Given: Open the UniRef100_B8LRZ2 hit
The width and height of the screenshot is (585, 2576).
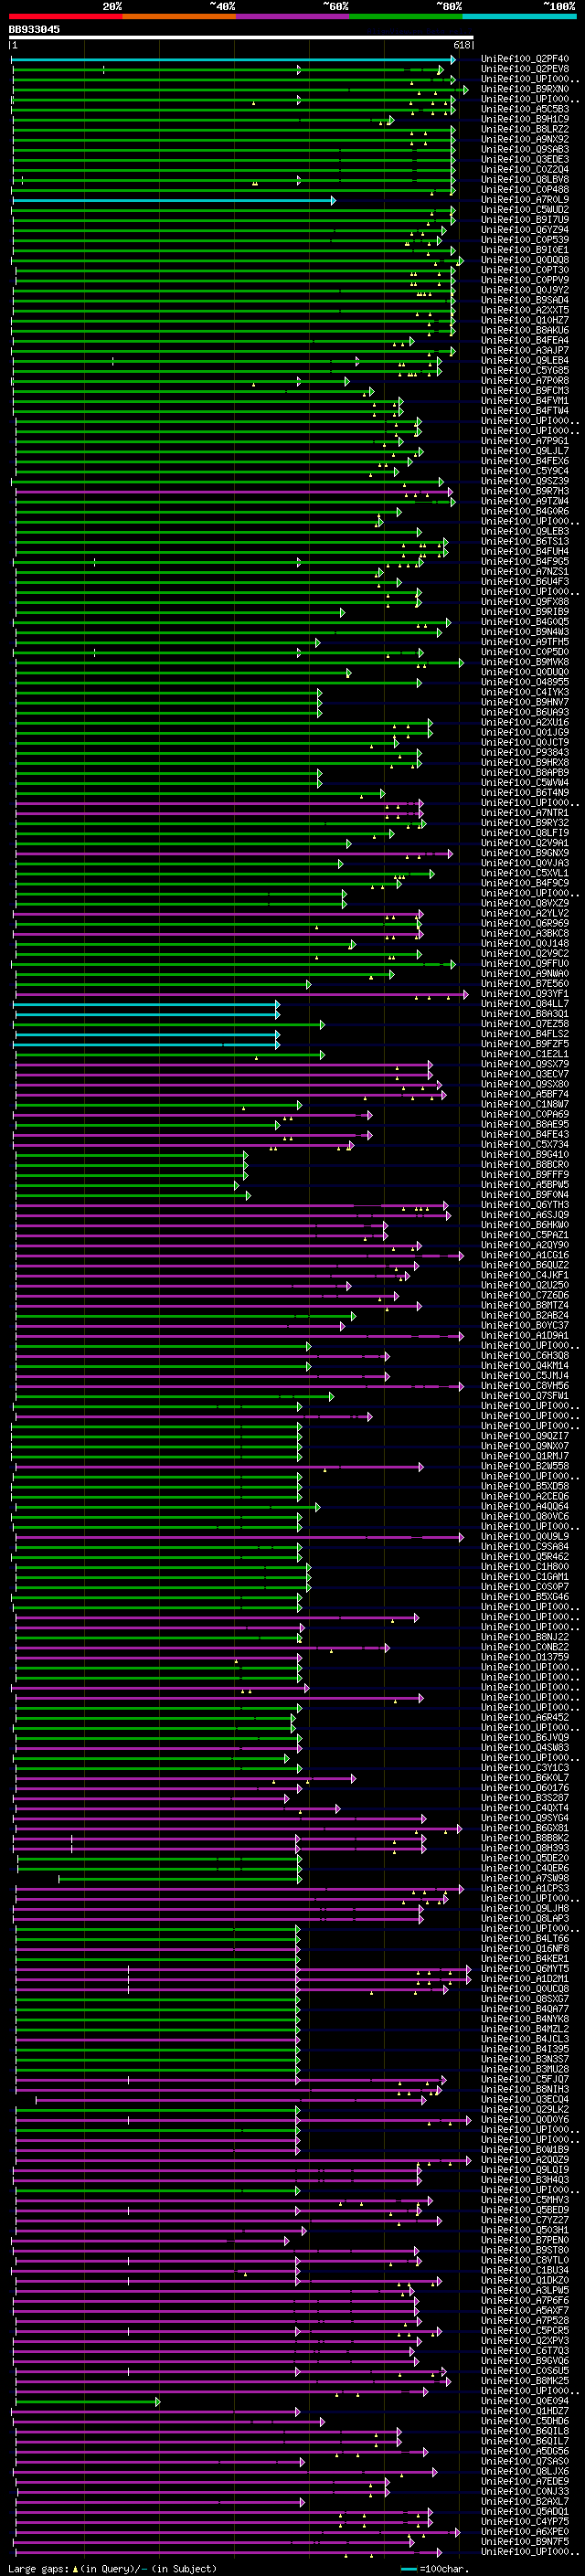Looking at the screenshot, I should (x=525, y=129).
